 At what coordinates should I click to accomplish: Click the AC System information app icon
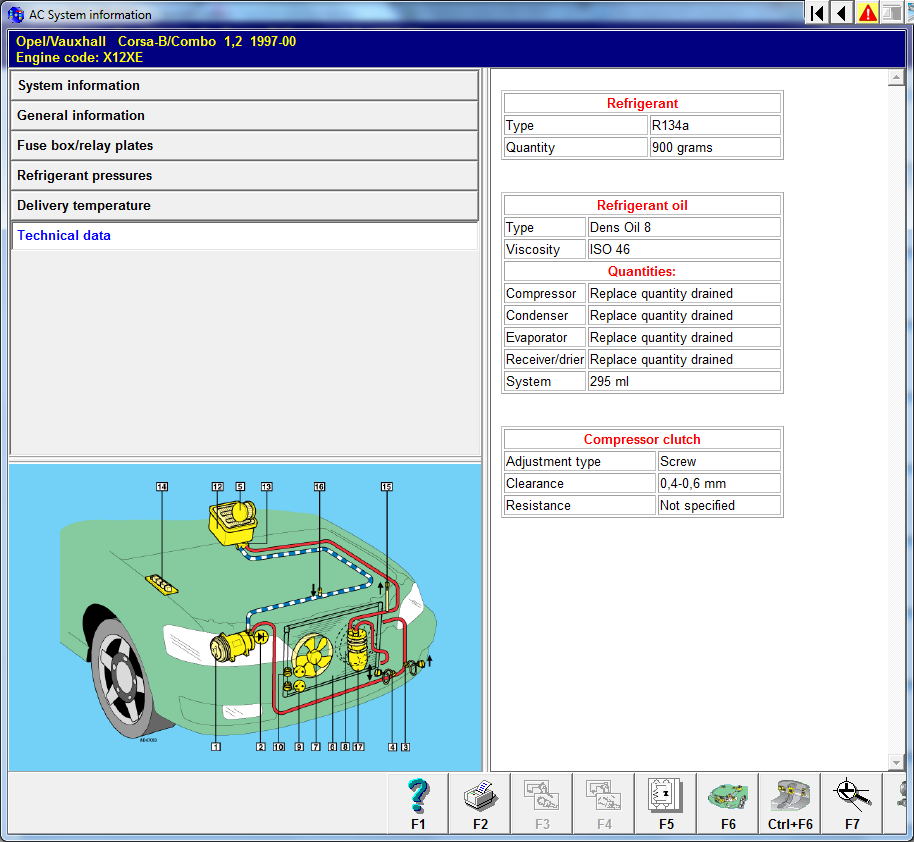point(16,15)
